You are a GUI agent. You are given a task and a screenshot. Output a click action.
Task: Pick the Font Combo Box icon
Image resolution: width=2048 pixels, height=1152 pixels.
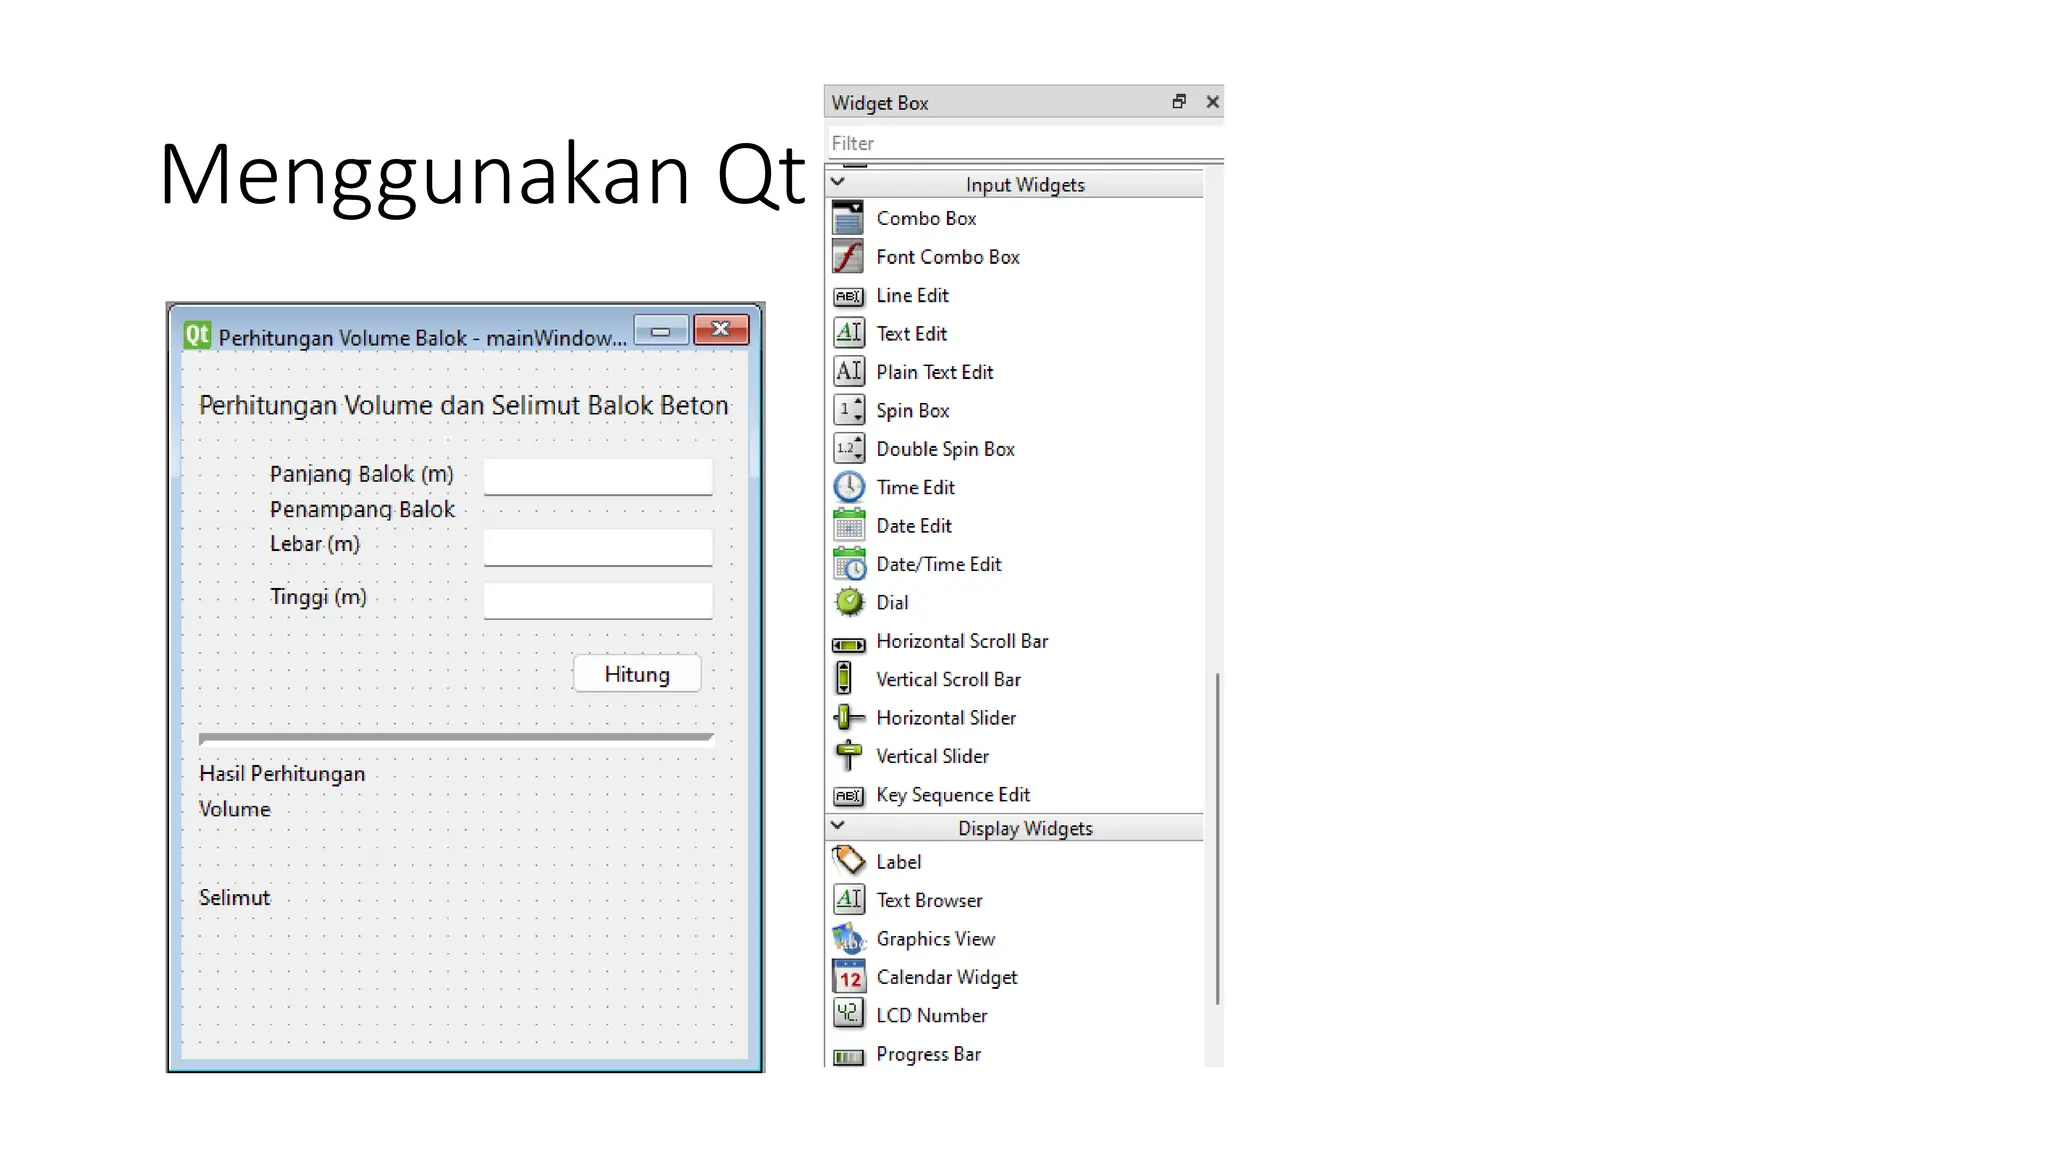(x=848, y=257)
